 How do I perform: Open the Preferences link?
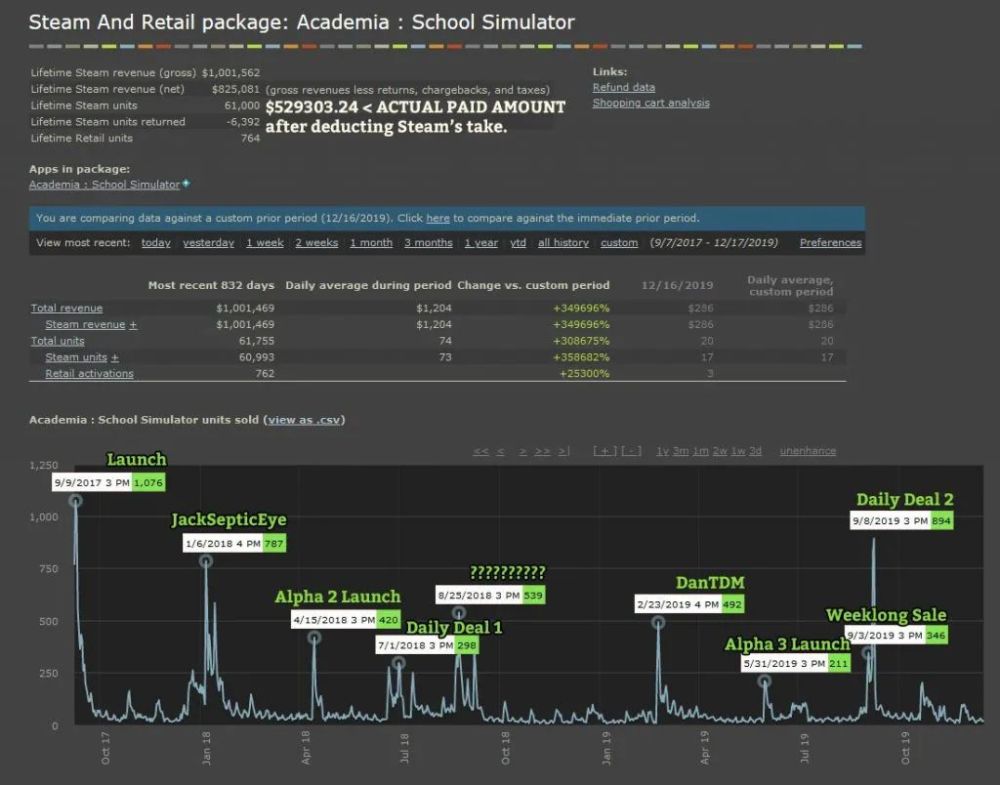(x=830, y=243)
